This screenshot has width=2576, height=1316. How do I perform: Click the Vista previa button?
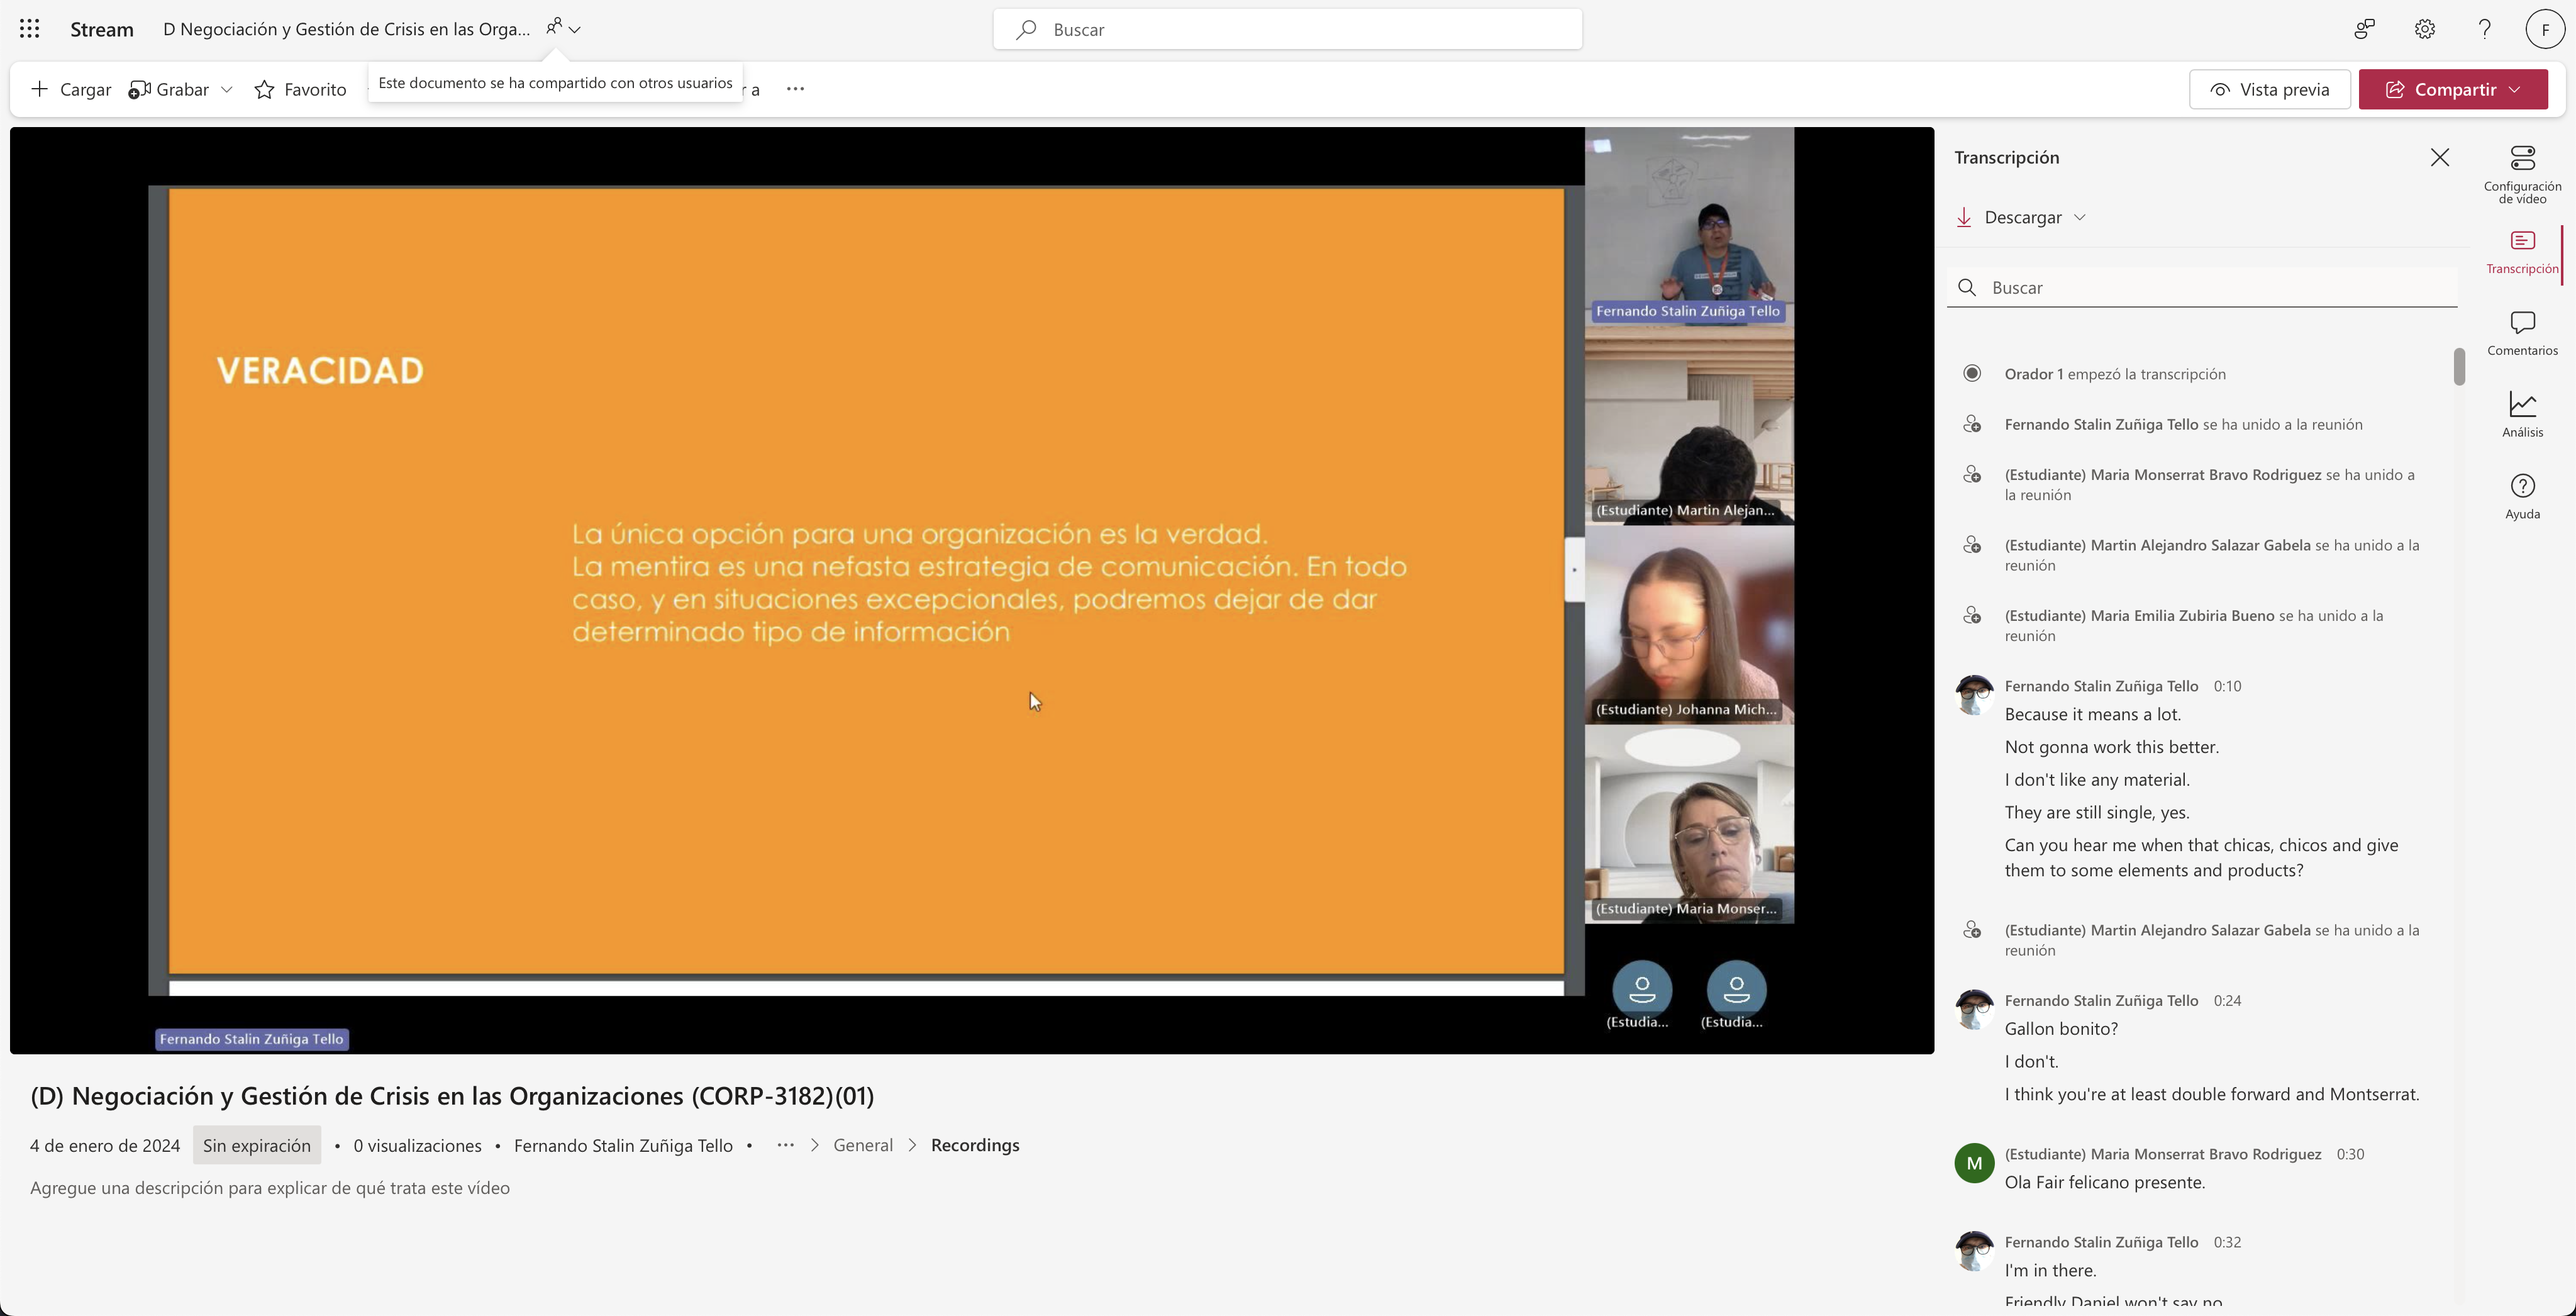point(2269,89)
